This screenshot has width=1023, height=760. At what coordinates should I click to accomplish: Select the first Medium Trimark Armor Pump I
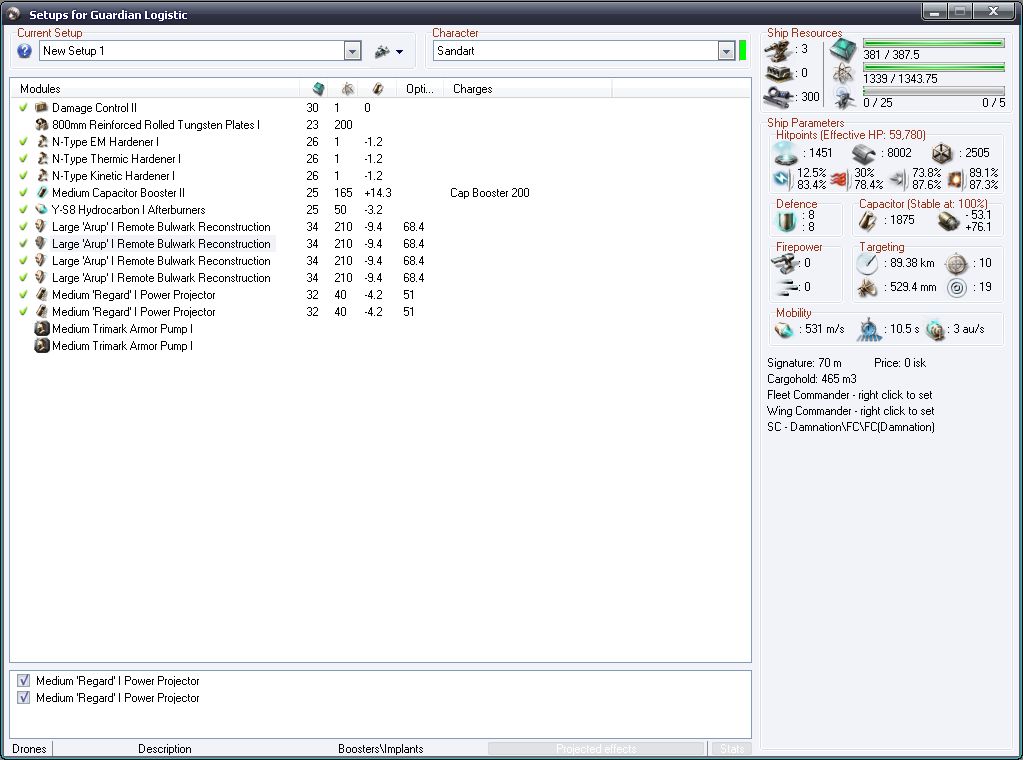point(122,329)
